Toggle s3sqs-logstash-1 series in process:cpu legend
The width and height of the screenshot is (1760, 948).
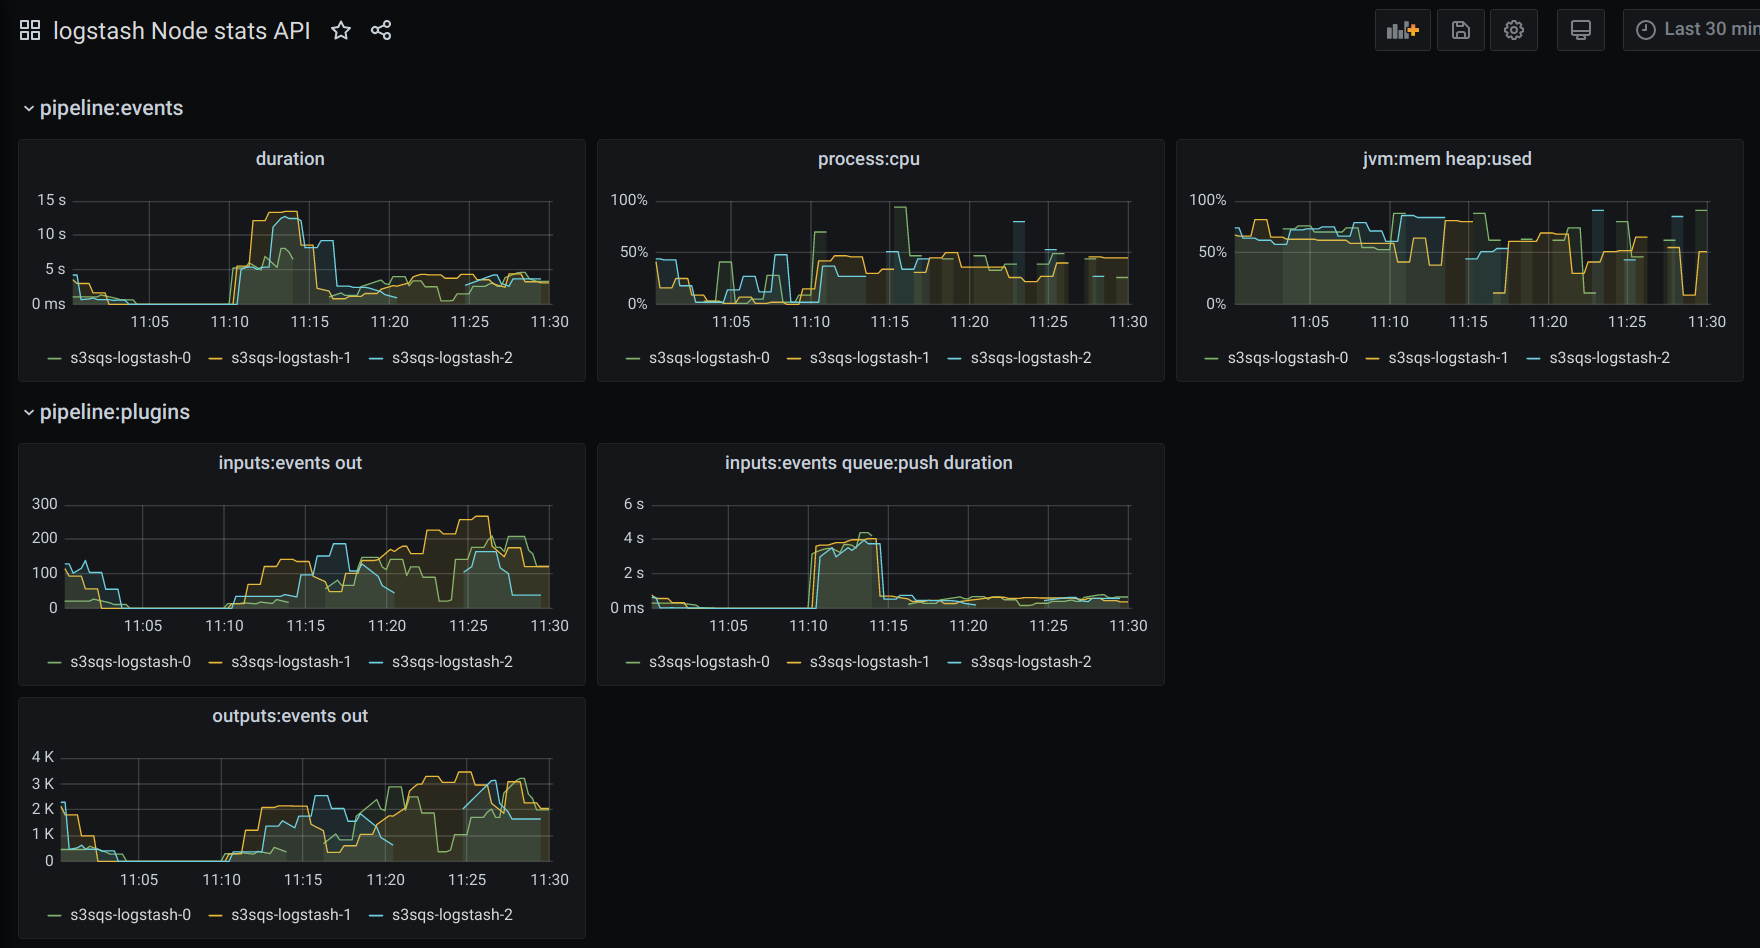click(x=870, y=358)
